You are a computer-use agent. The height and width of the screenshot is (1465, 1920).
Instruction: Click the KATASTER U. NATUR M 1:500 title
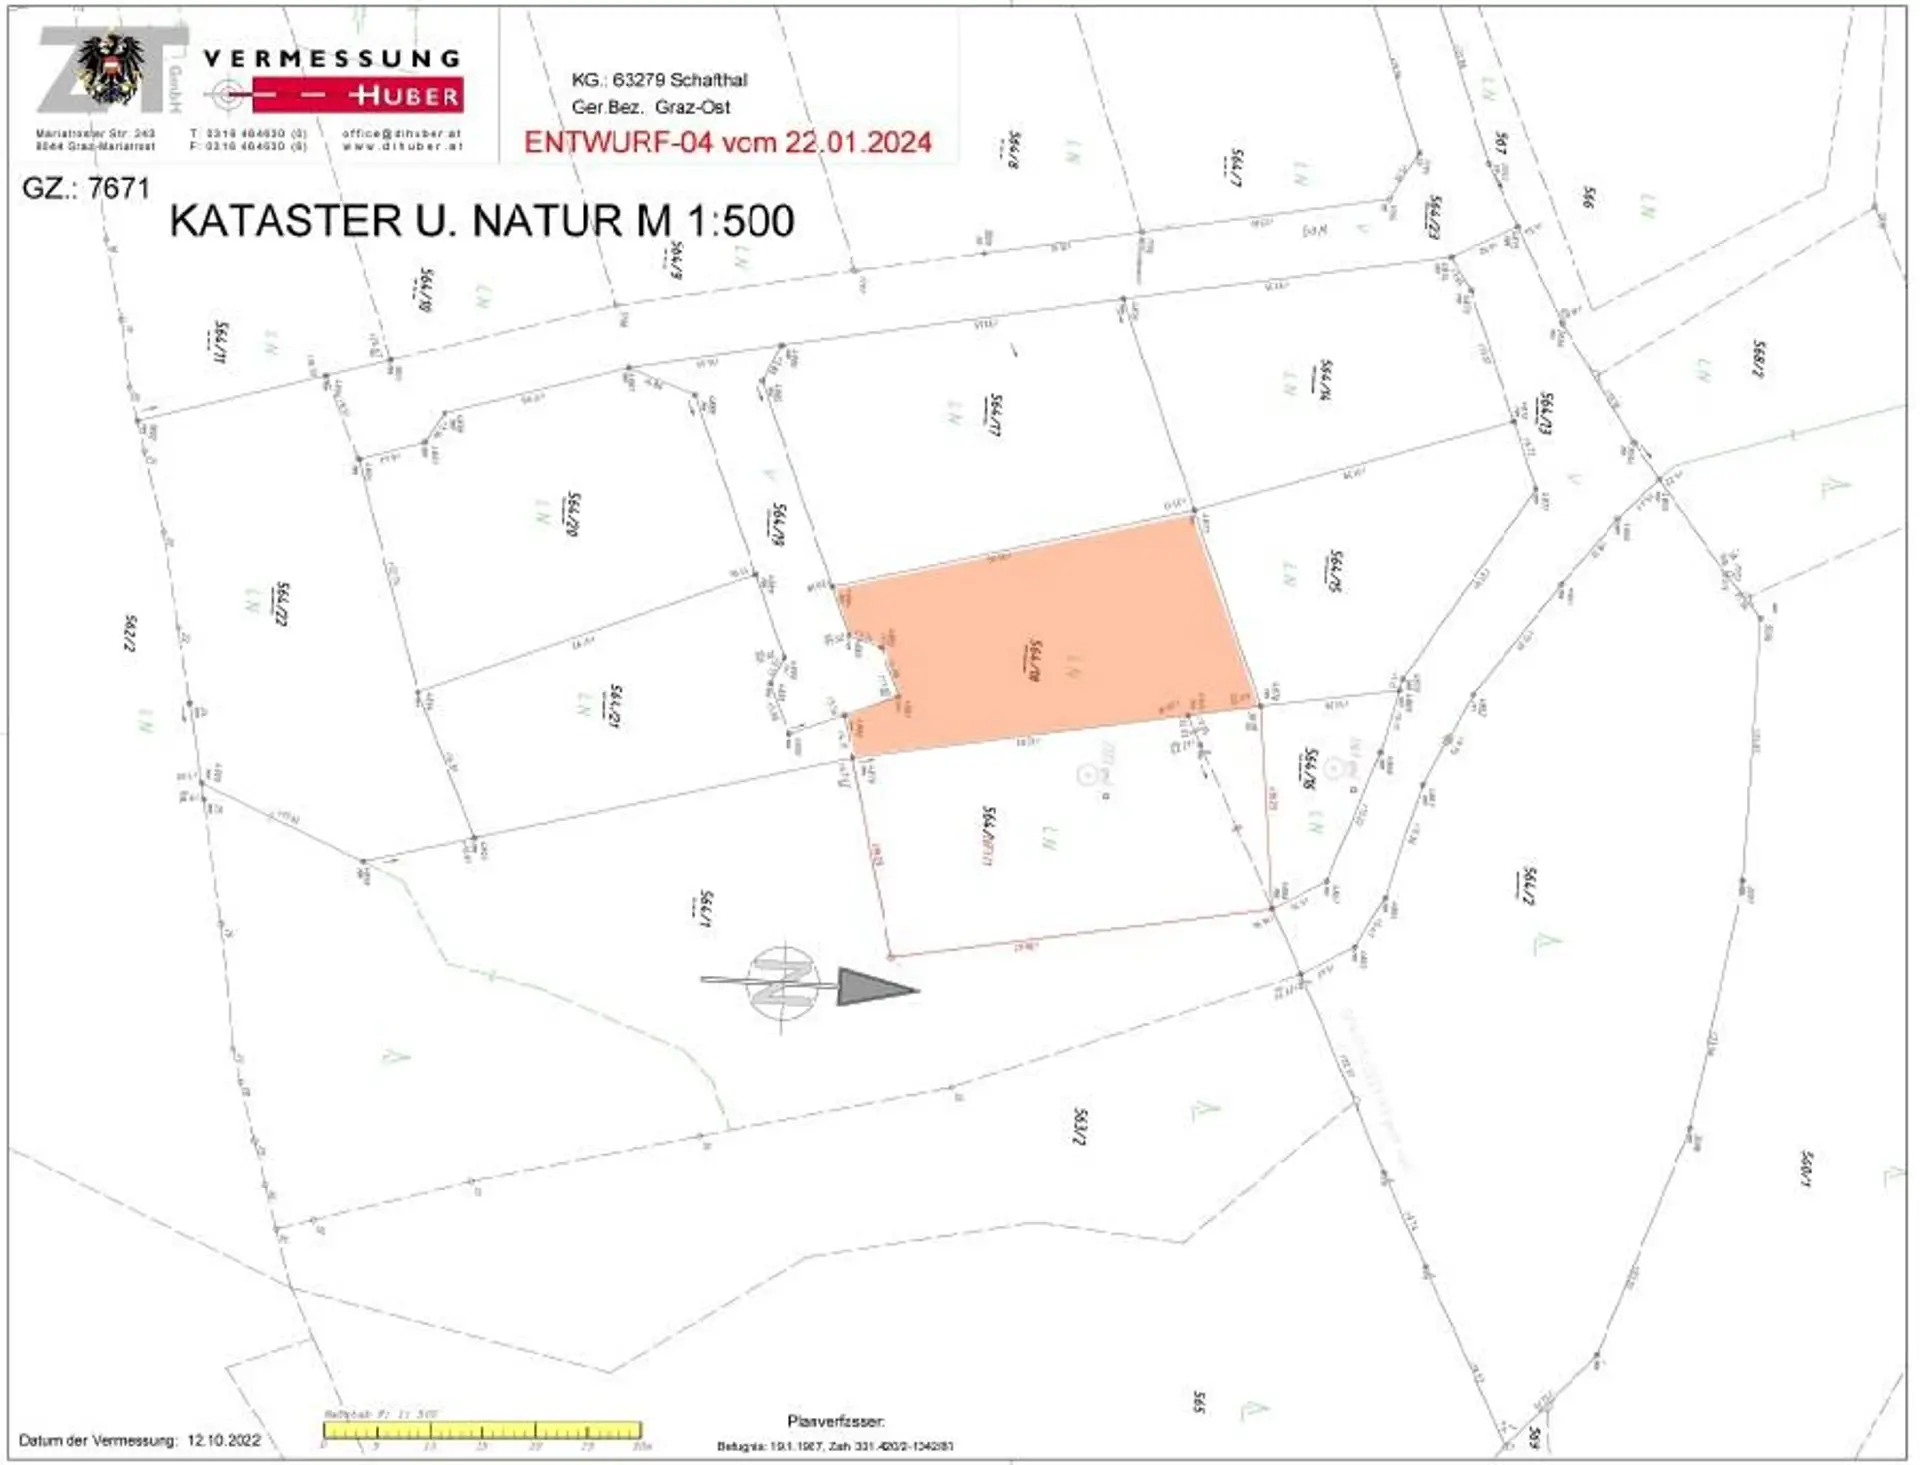[x=482, y=221]
